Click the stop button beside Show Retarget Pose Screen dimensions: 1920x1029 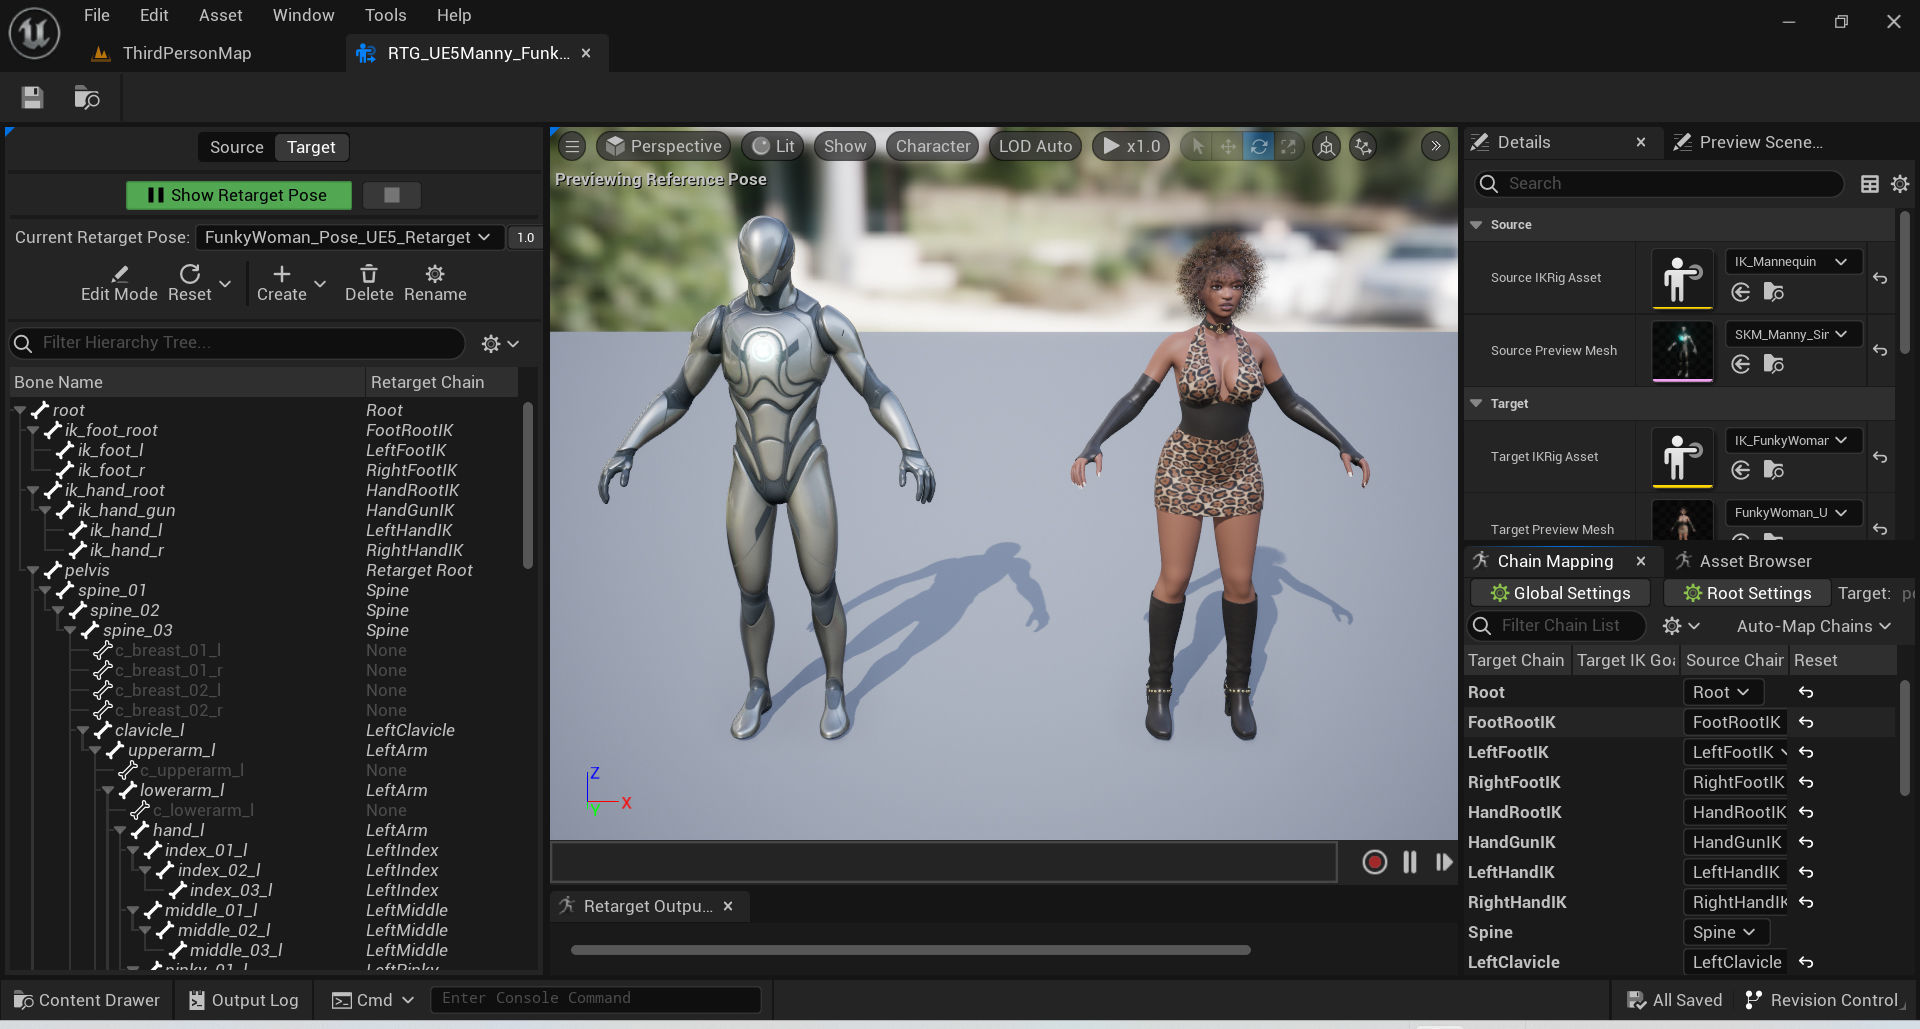(392, 195)
